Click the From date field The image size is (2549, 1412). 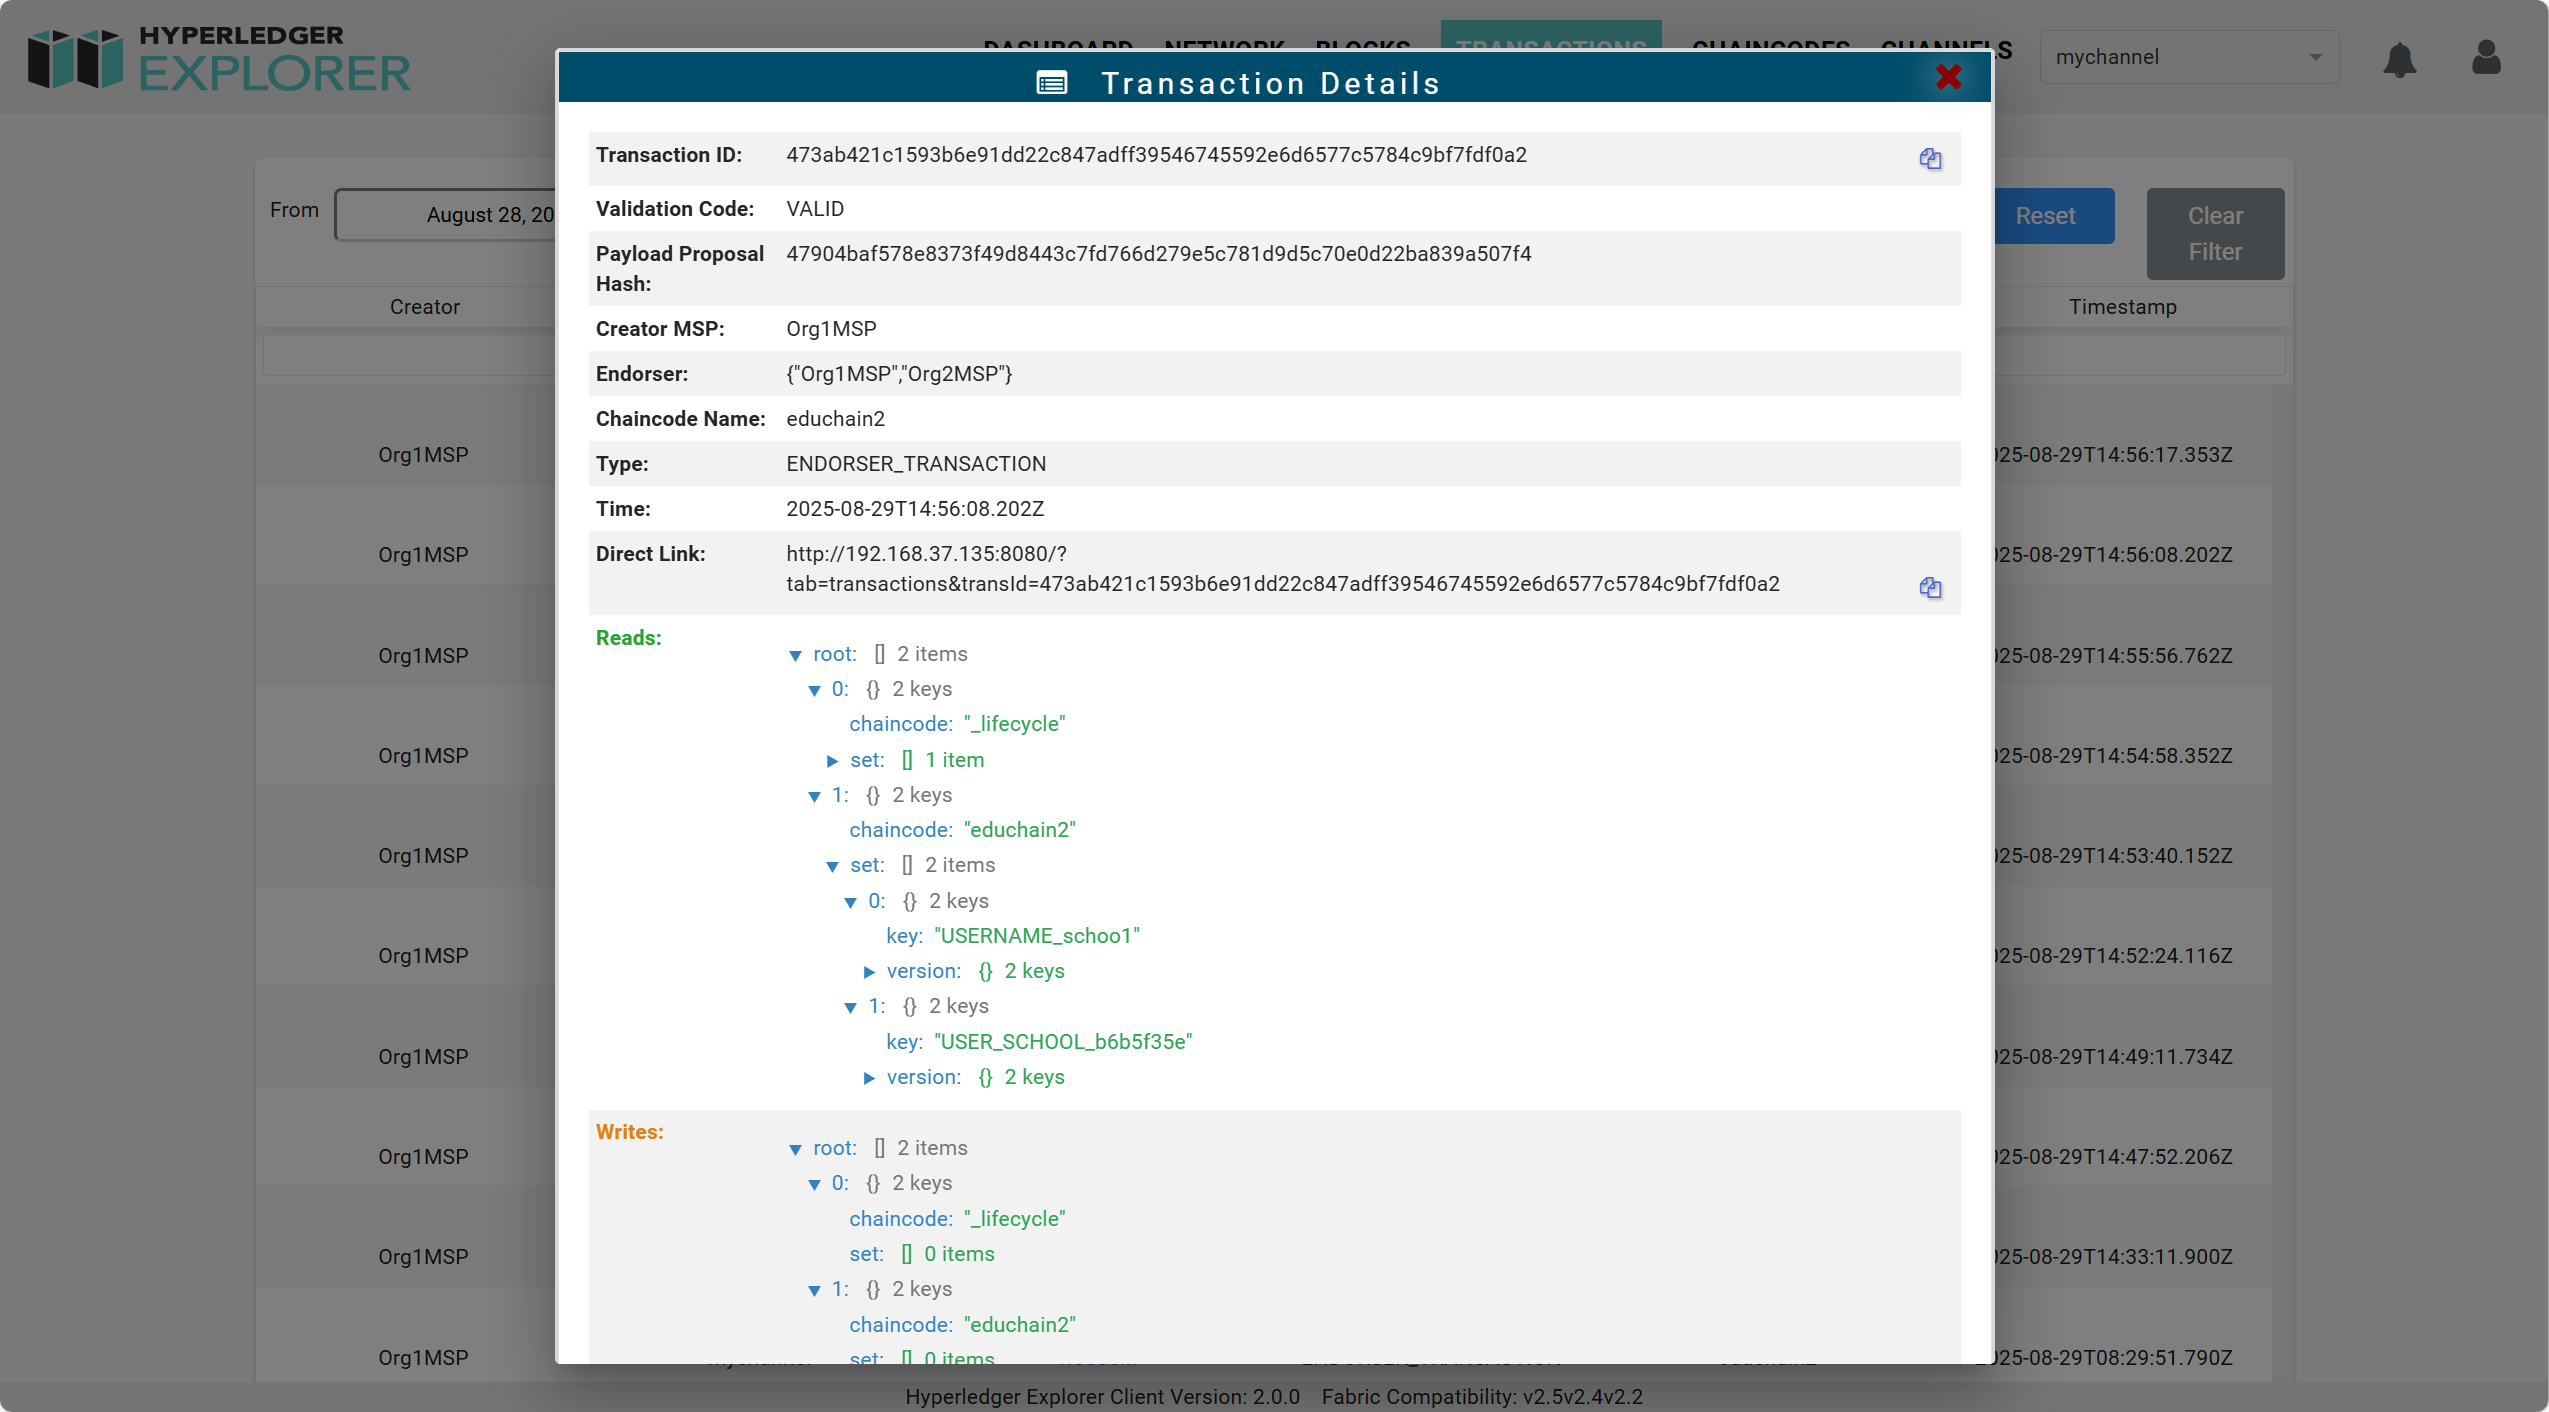446,214
